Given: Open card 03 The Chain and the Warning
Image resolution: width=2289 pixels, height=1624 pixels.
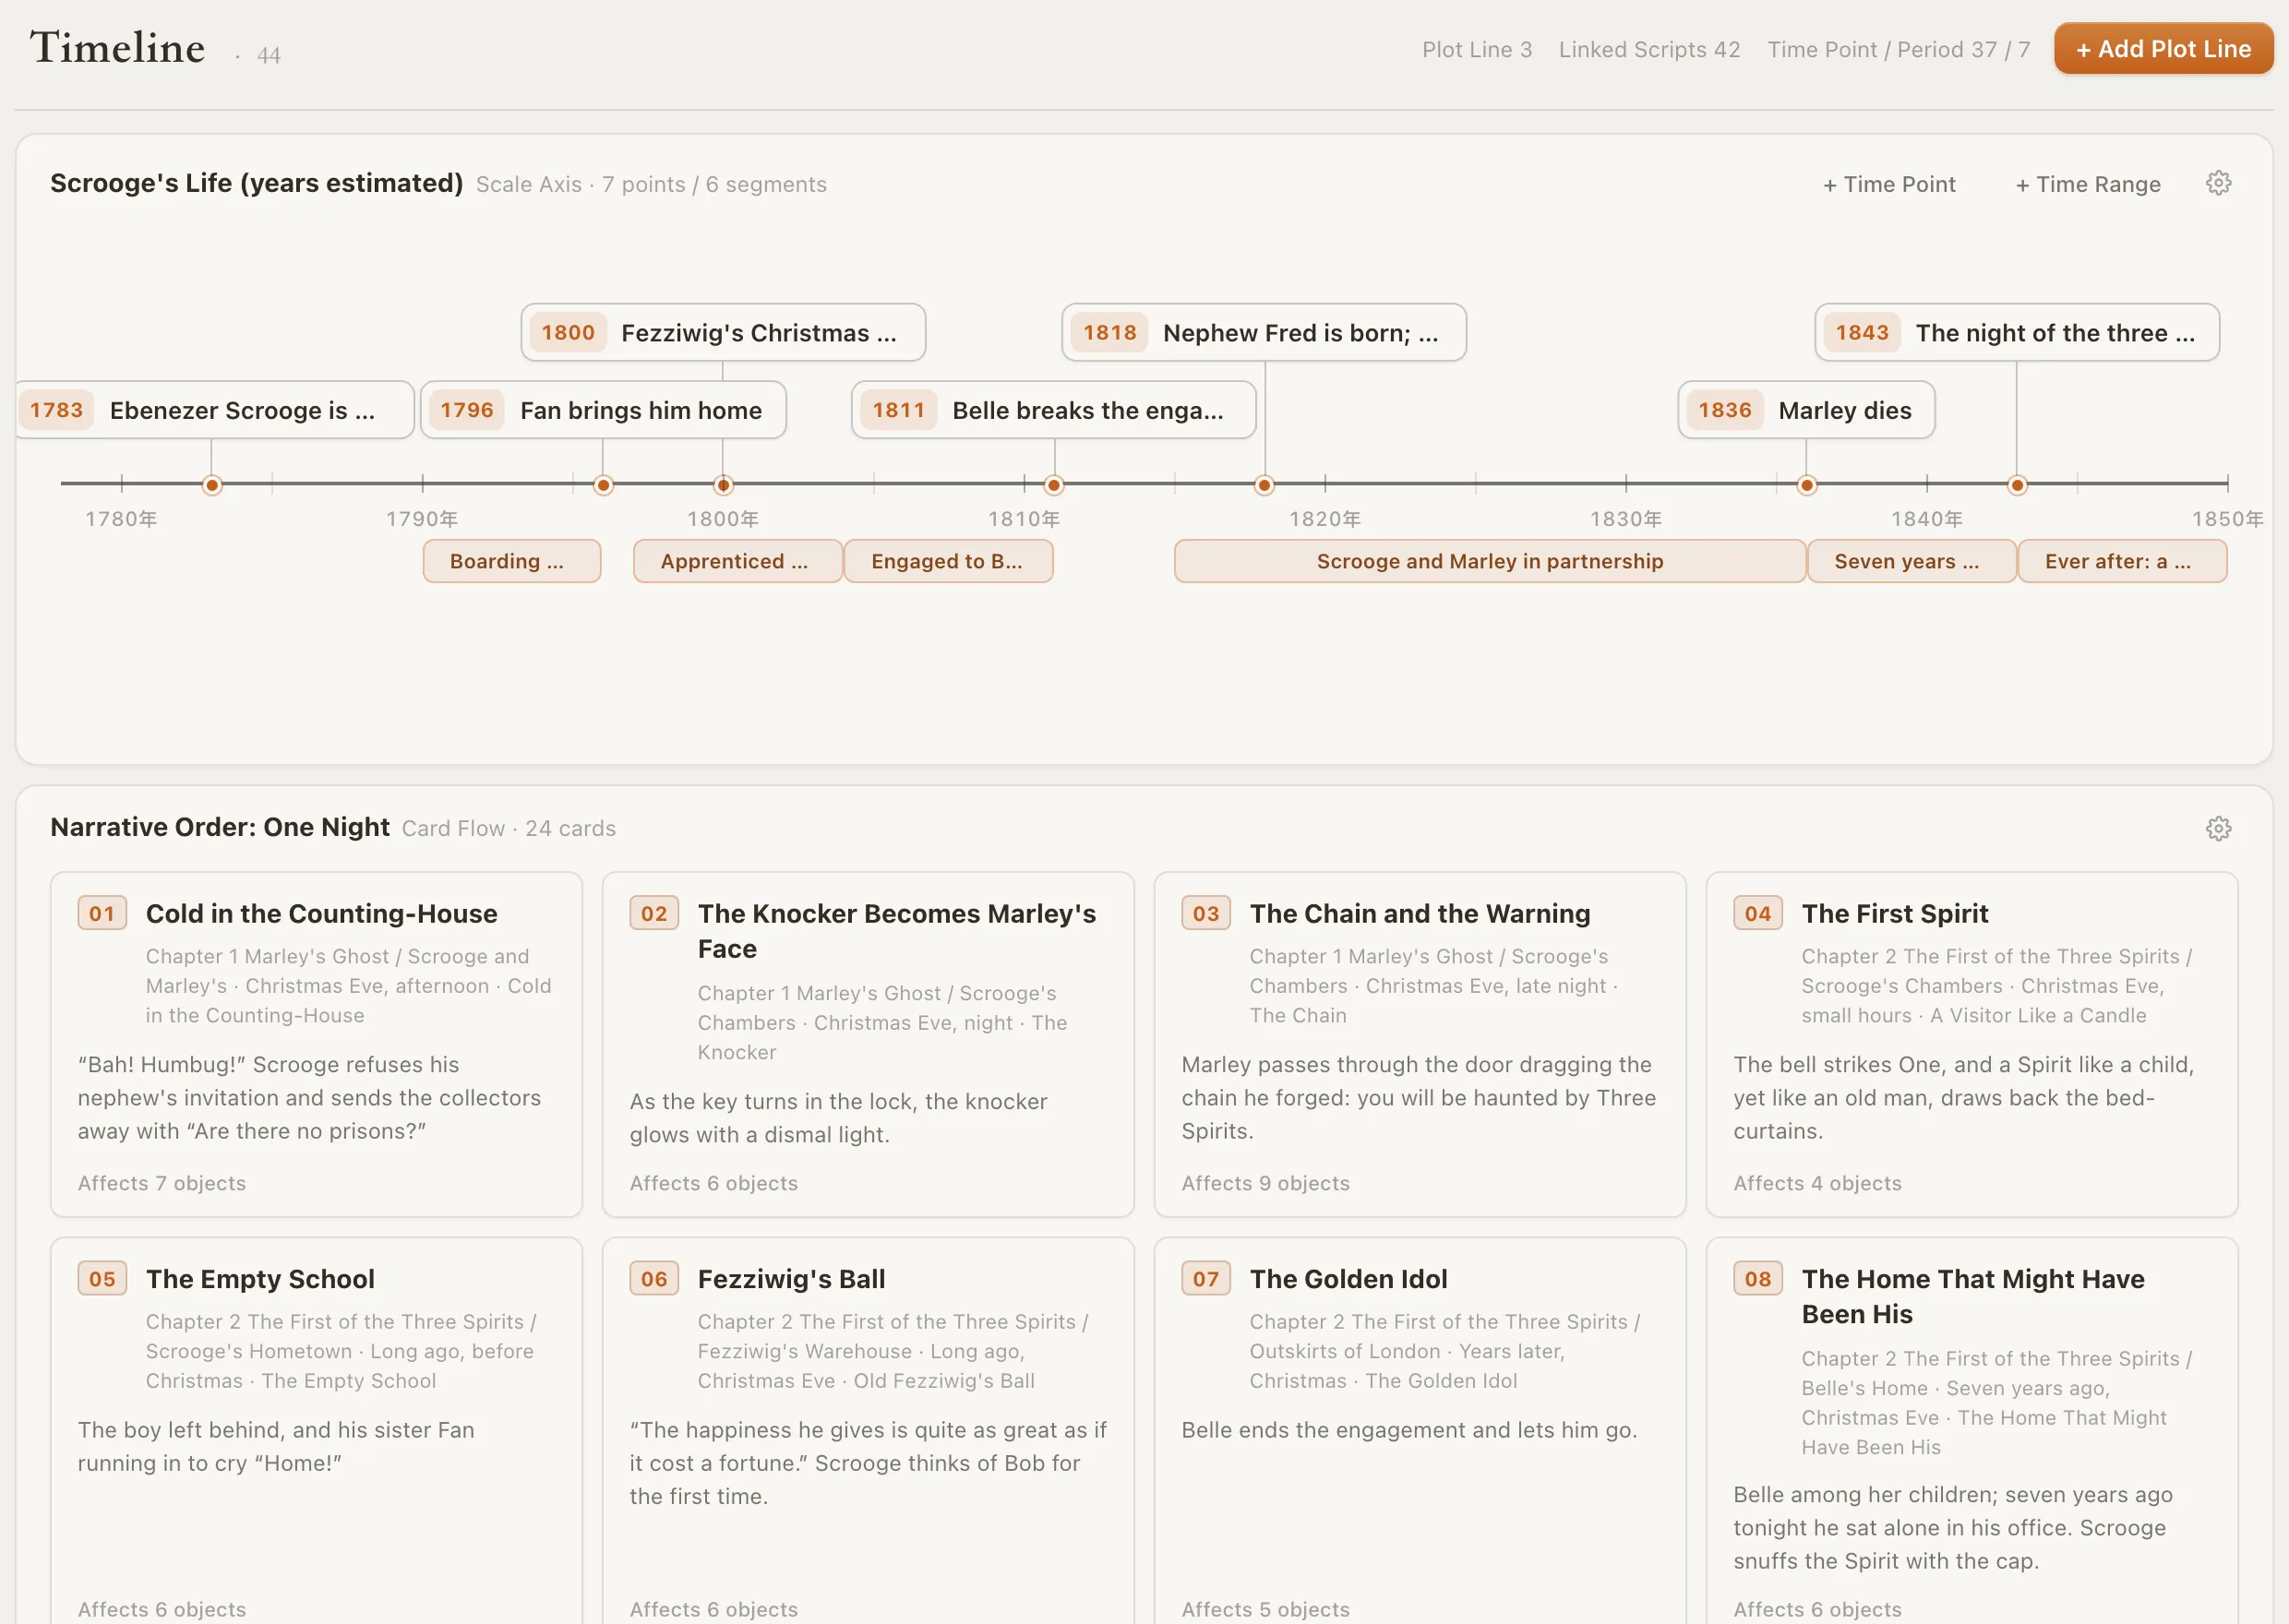Looking at the screenshot, I should tap(1420, 1044).
